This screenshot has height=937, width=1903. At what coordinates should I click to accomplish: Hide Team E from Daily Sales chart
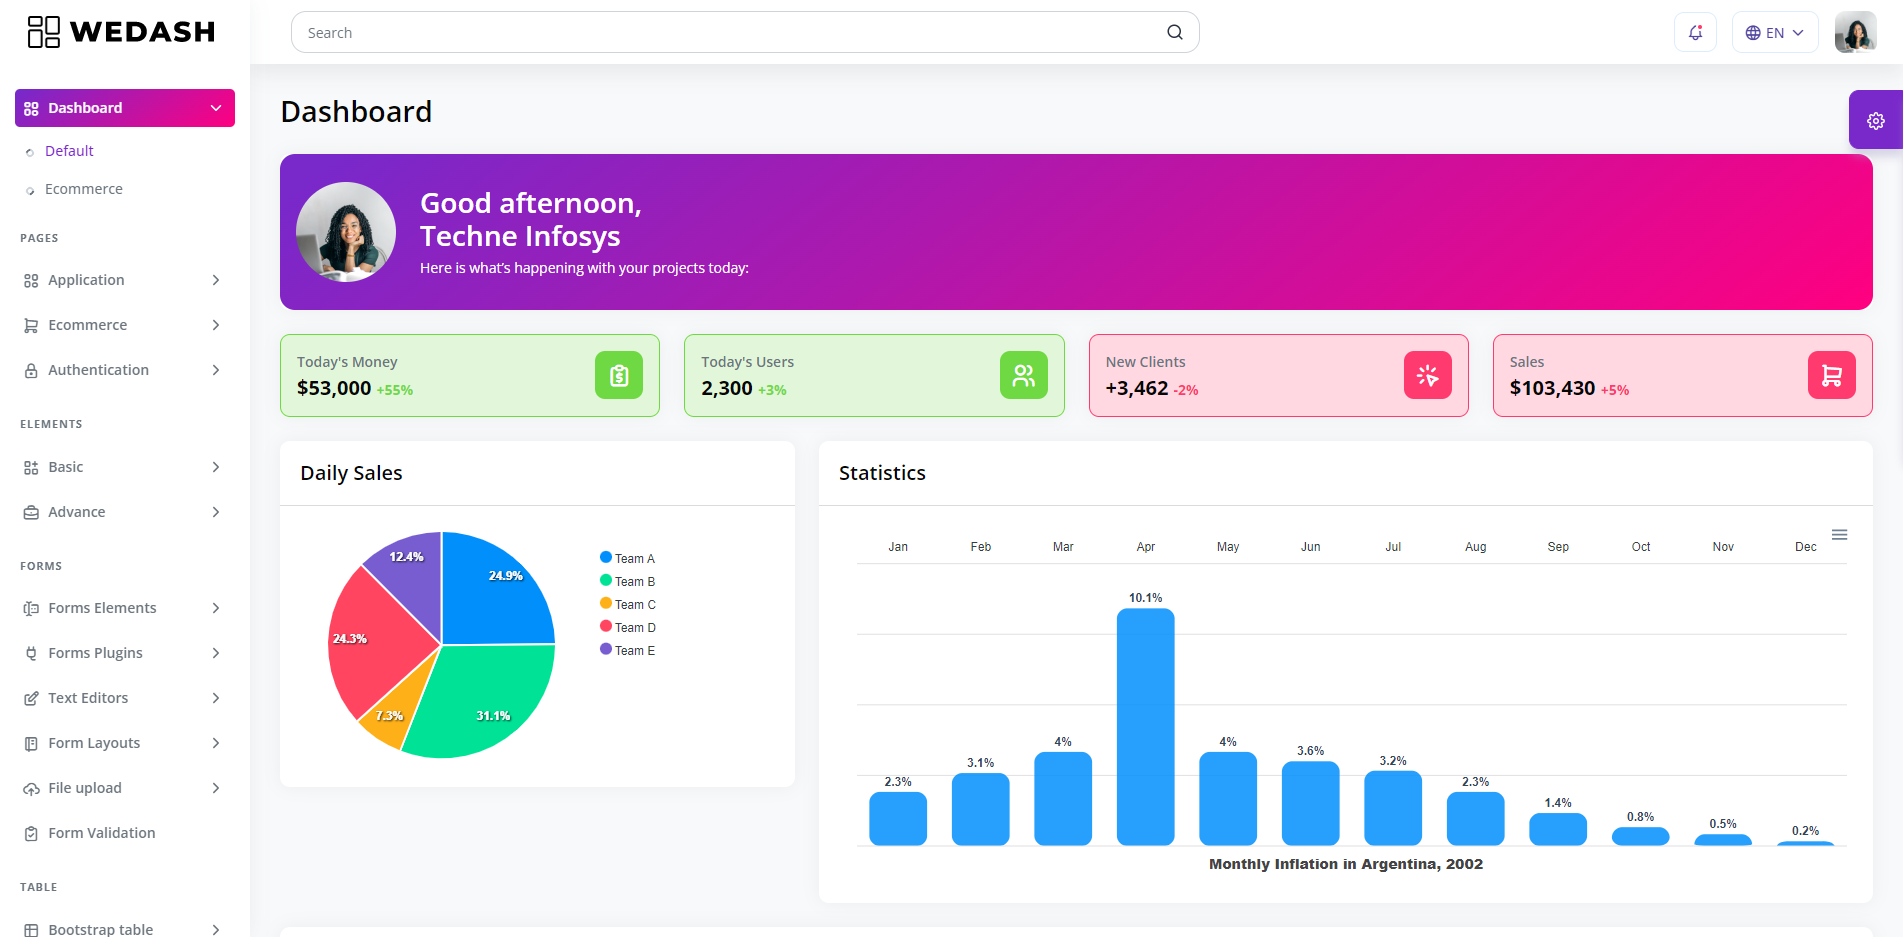tap(628, 650)
